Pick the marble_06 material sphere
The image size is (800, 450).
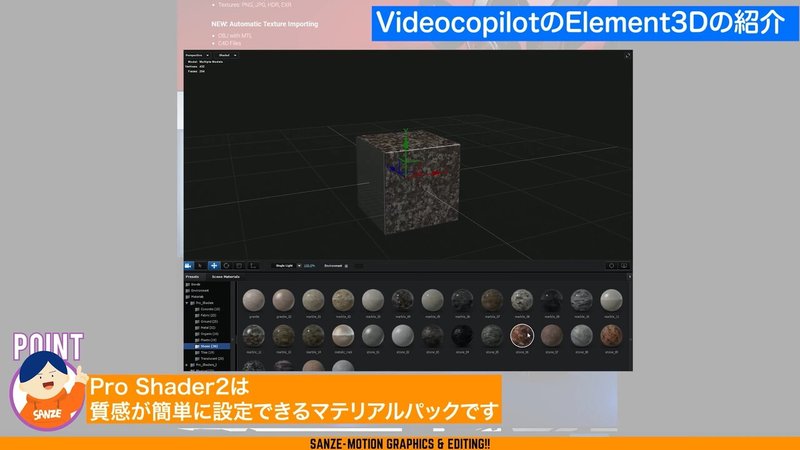click(x=462, y=300)
